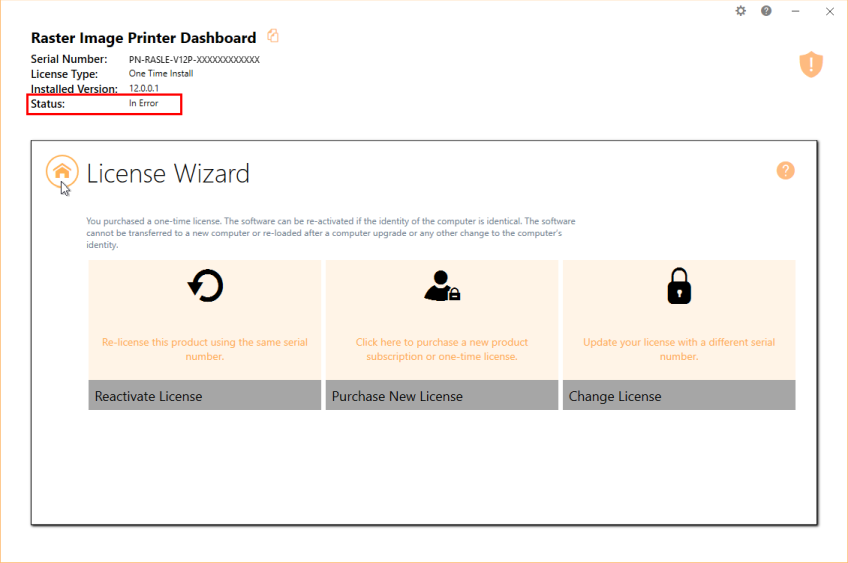The width and height of the screenshot is (848, 563).
Task: Copy dashboard info using the clipboard icon
Action: pyautogui.click(x=273, y=36)
